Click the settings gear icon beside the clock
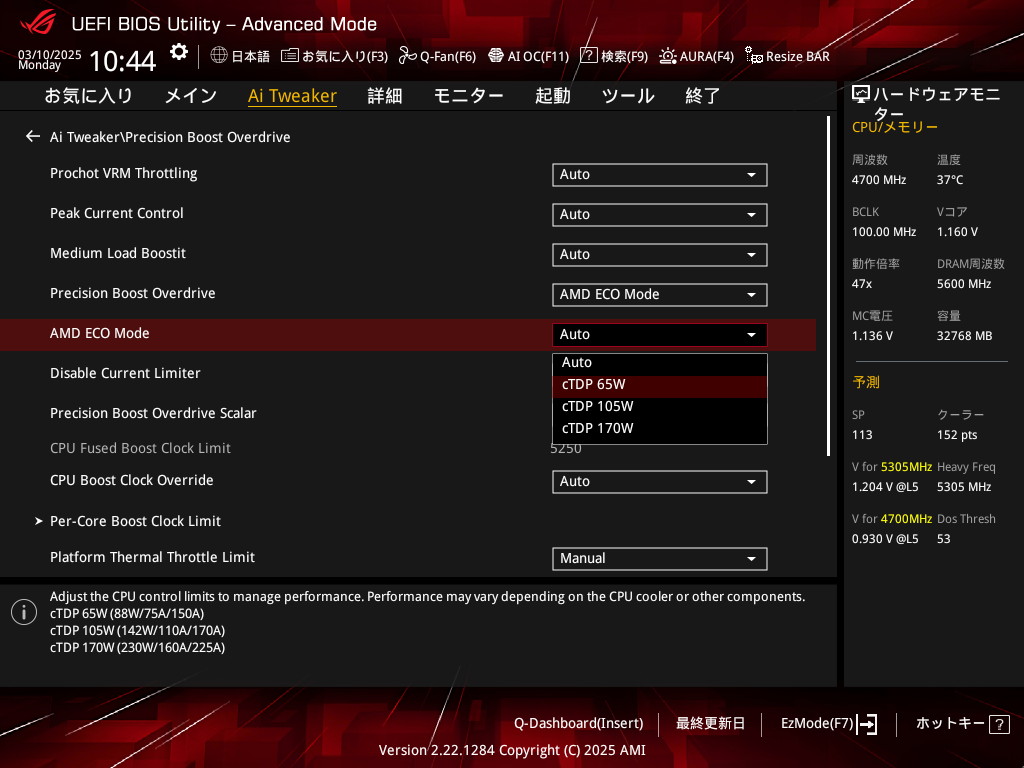 pos(178,52)
